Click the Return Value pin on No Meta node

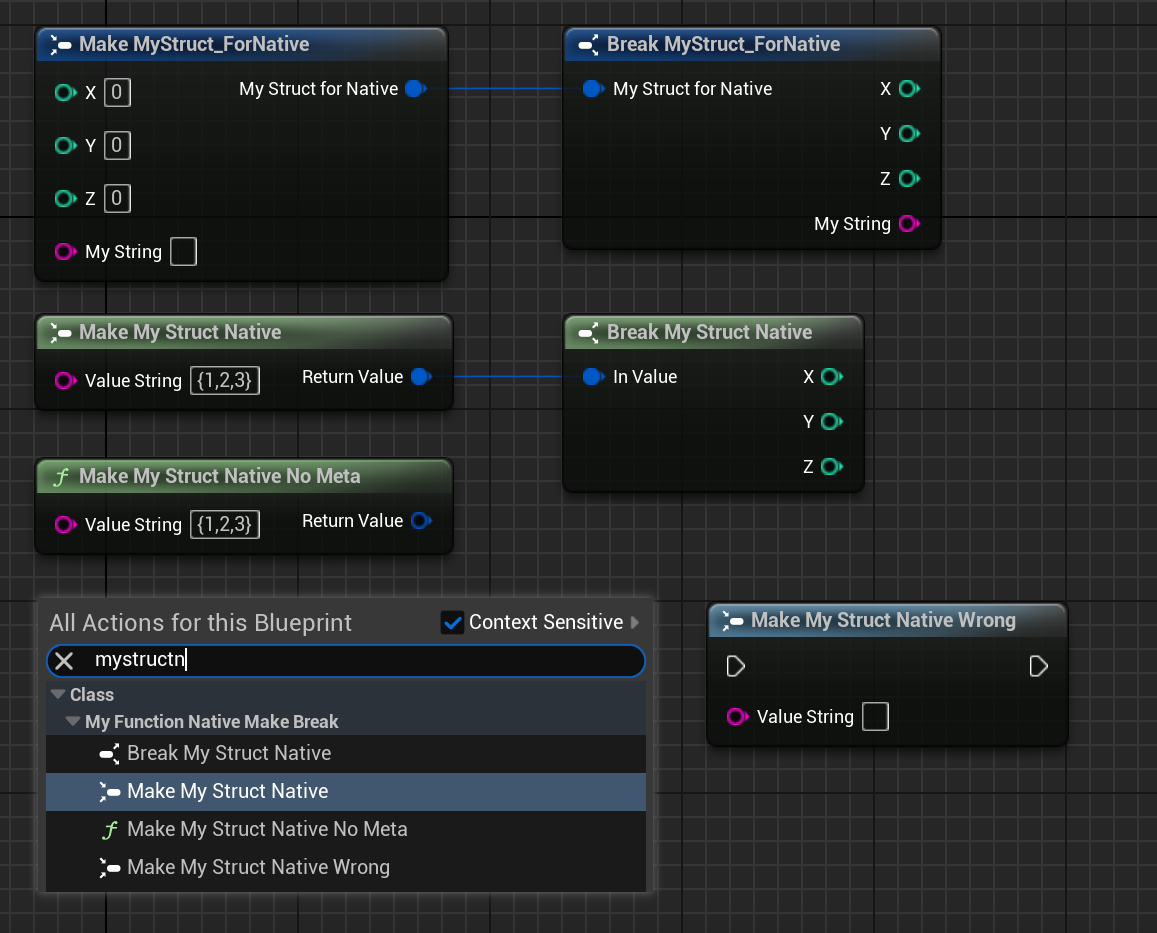click(420, 521)
